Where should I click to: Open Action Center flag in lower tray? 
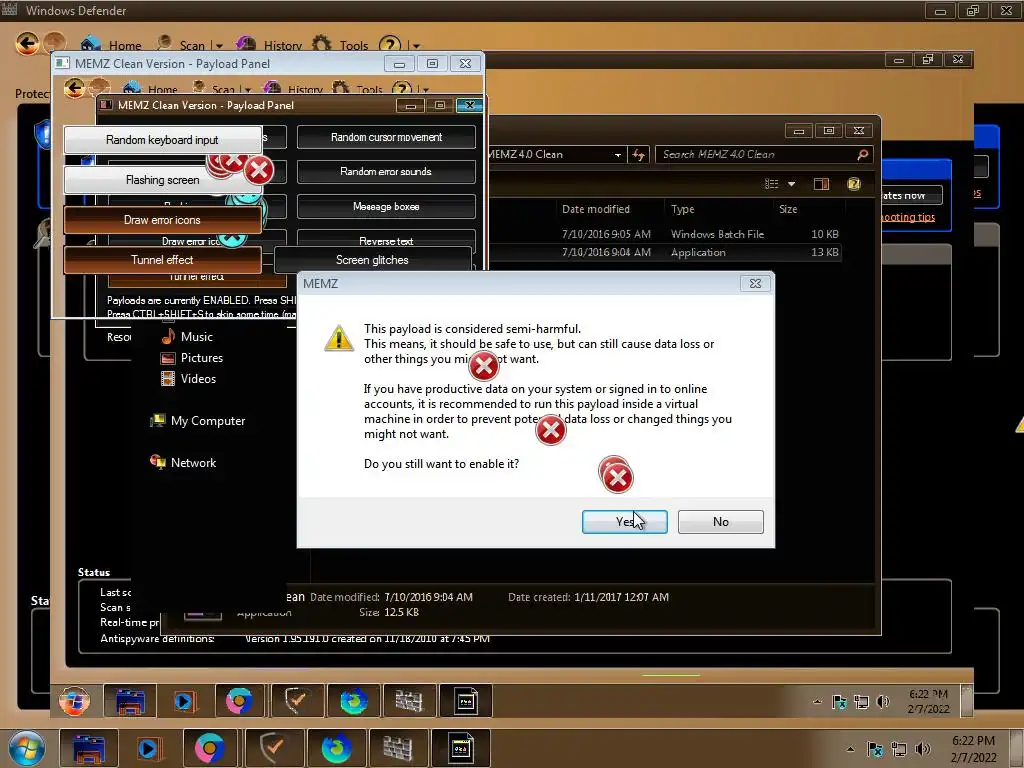(875, 749)
